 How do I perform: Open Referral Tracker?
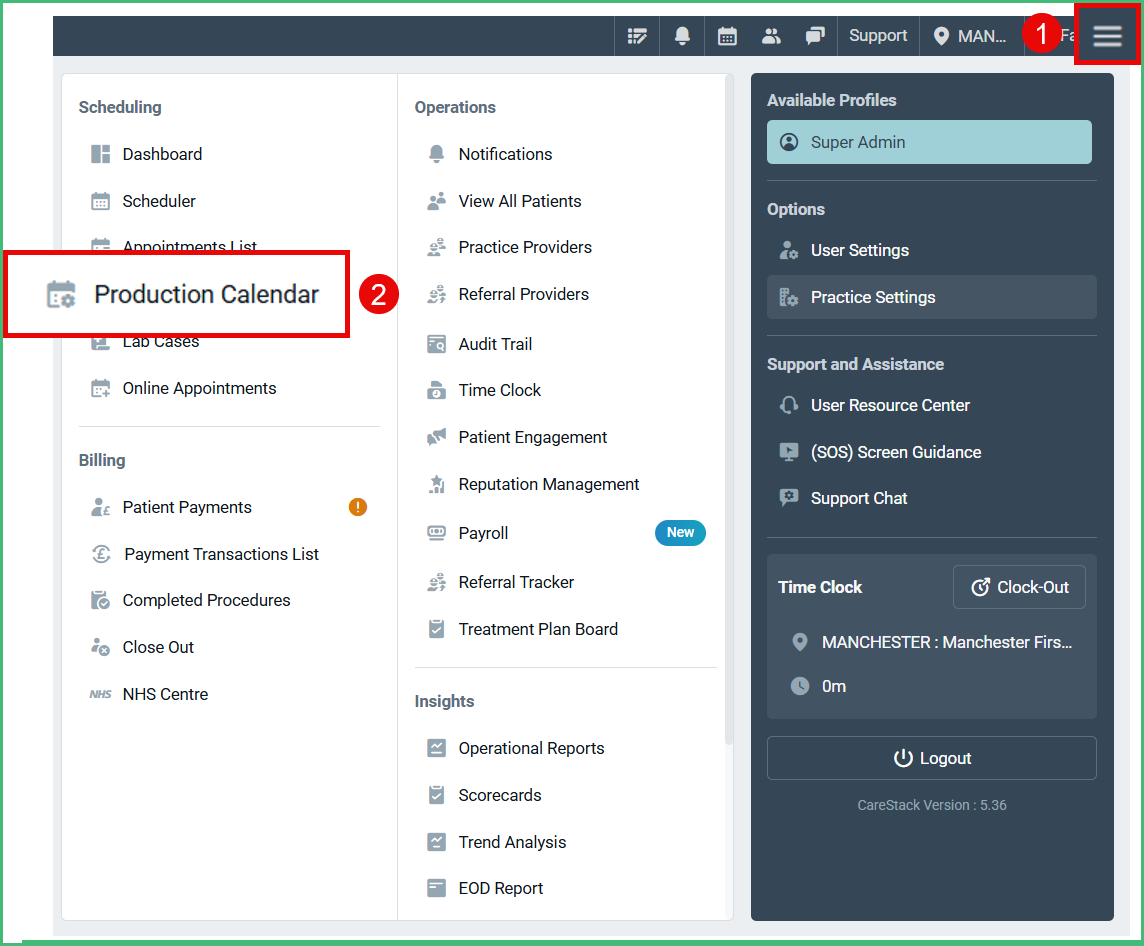click(517, 582)
